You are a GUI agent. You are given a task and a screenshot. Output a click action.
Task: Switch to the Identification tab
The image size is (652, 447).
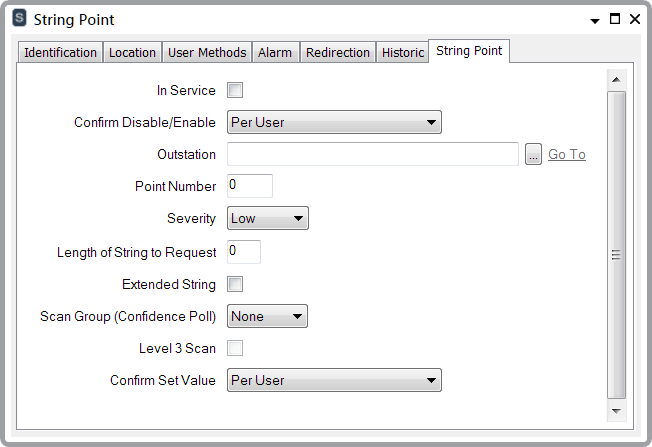(x=61, y=53)
